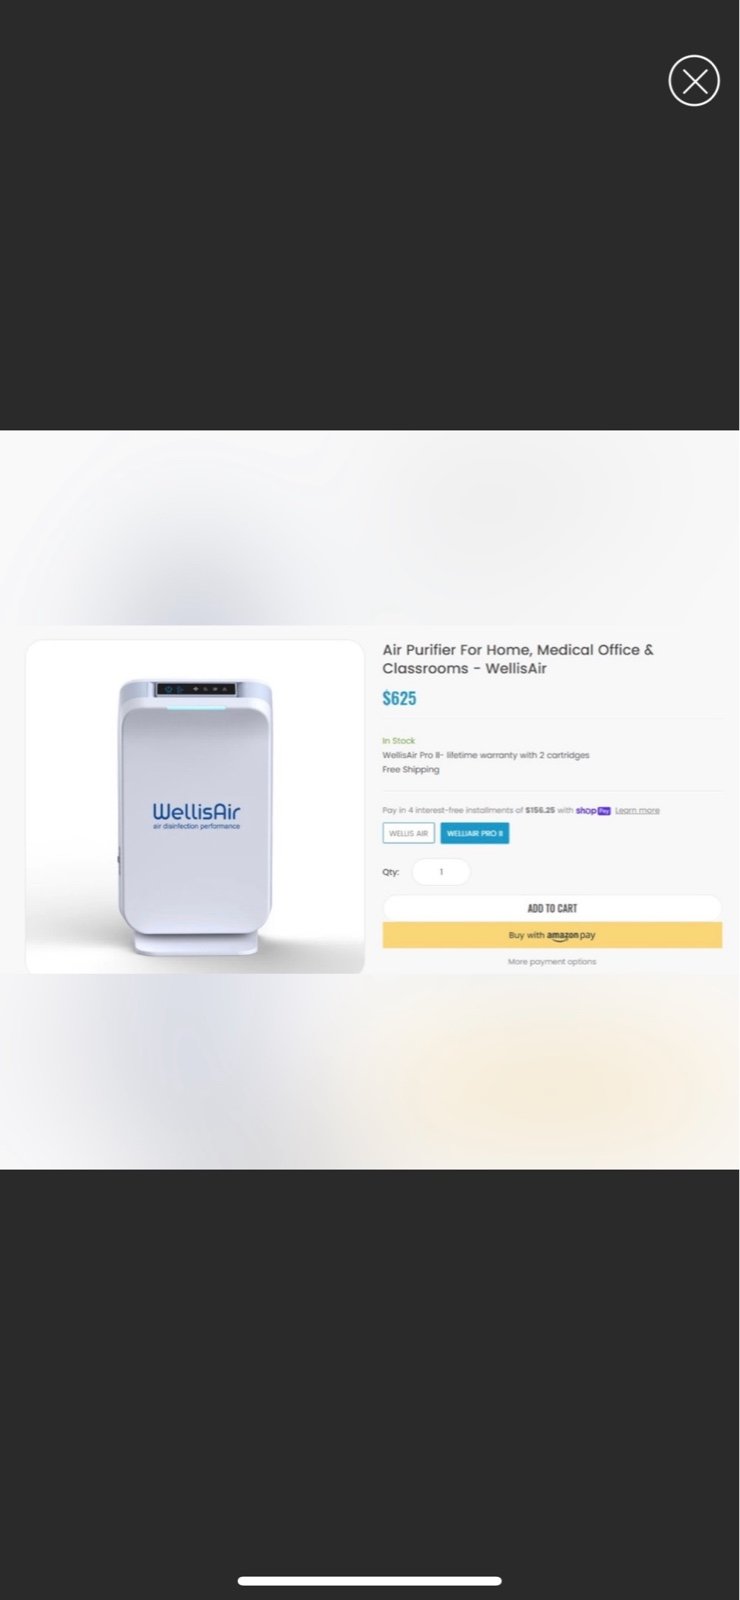Click the lifetime warranty description line

pos(486,755)
